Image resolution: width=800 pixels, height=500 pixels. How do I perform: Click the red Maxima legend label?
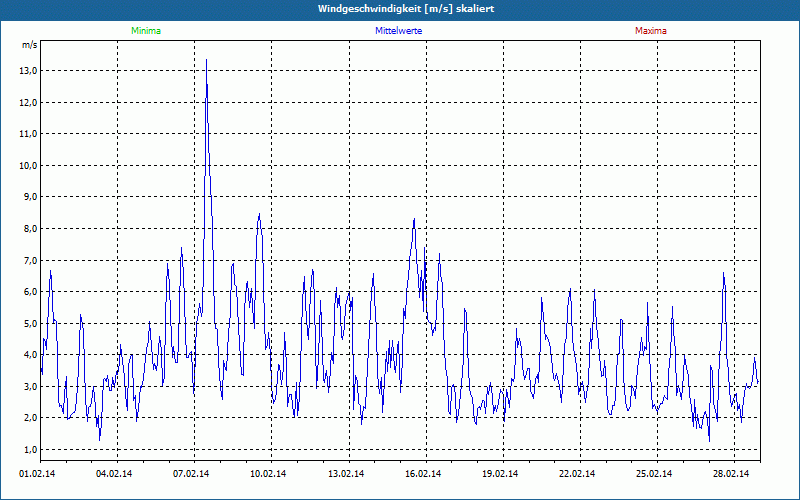pos(651,31)
